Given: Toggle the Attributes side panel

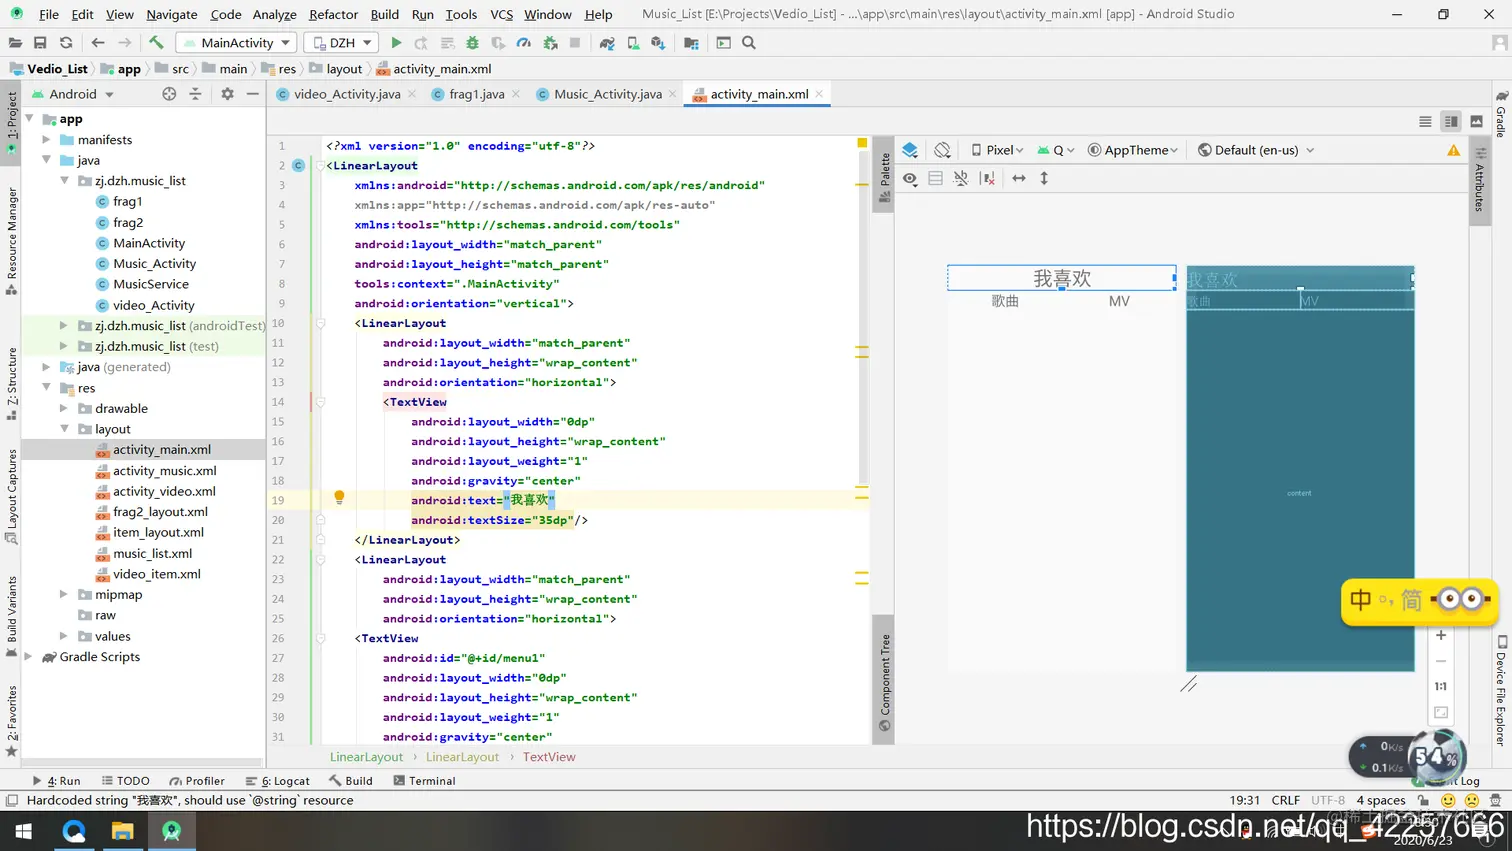Looking at the screenshot, I should tap(1480, 180).
